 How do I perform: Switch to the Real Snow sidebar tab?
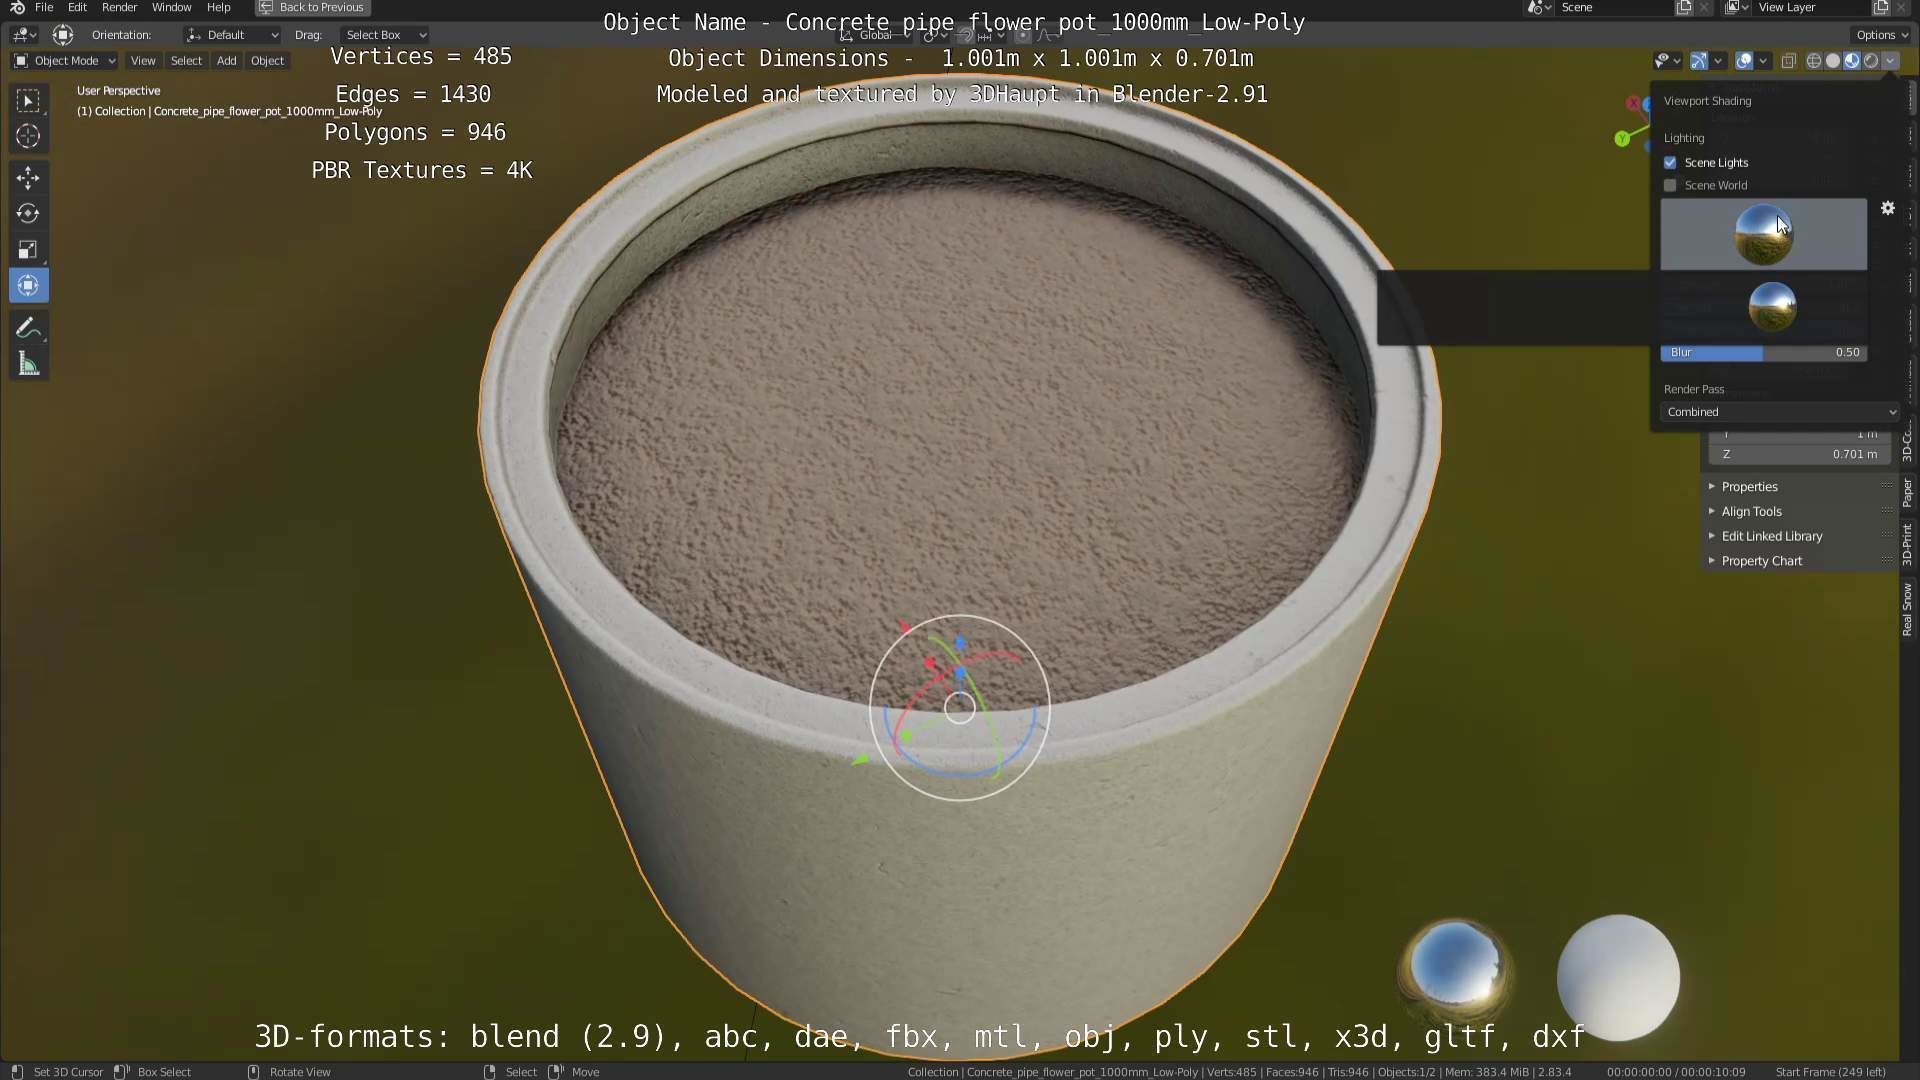[1908, 610]
